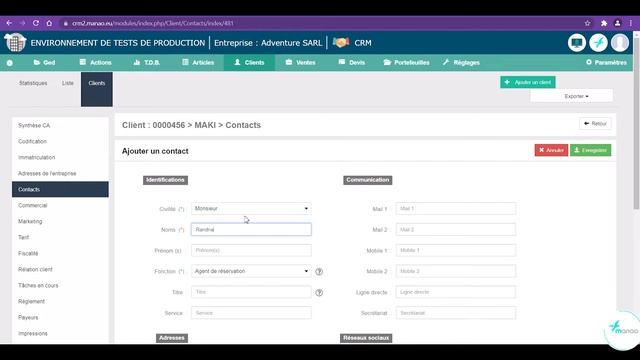This screenshot has height=360, width=640.
Task: Open the Paramètres menu
Action: (607, 62)
